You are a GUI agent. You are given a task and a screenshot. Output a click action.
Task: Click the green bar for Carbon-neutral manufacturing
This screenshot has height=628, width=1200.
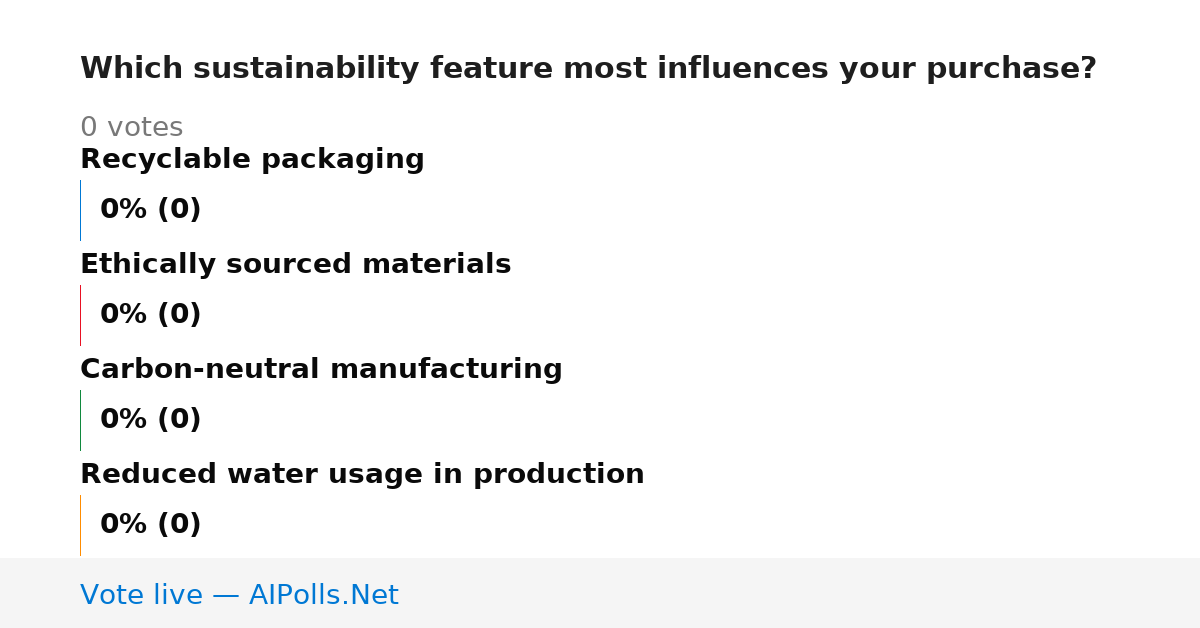click(80, 420)
